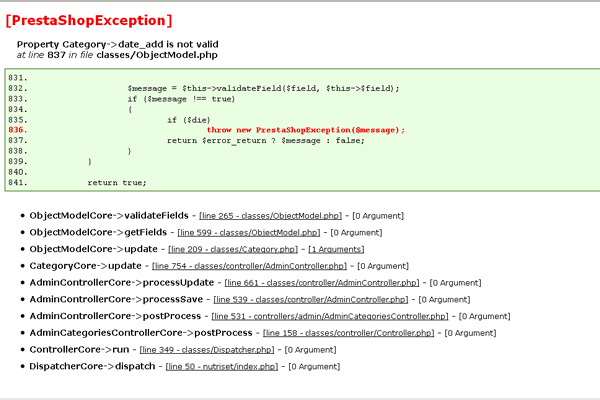Click code line 832 validateField statement

click(x=263, y=88)
